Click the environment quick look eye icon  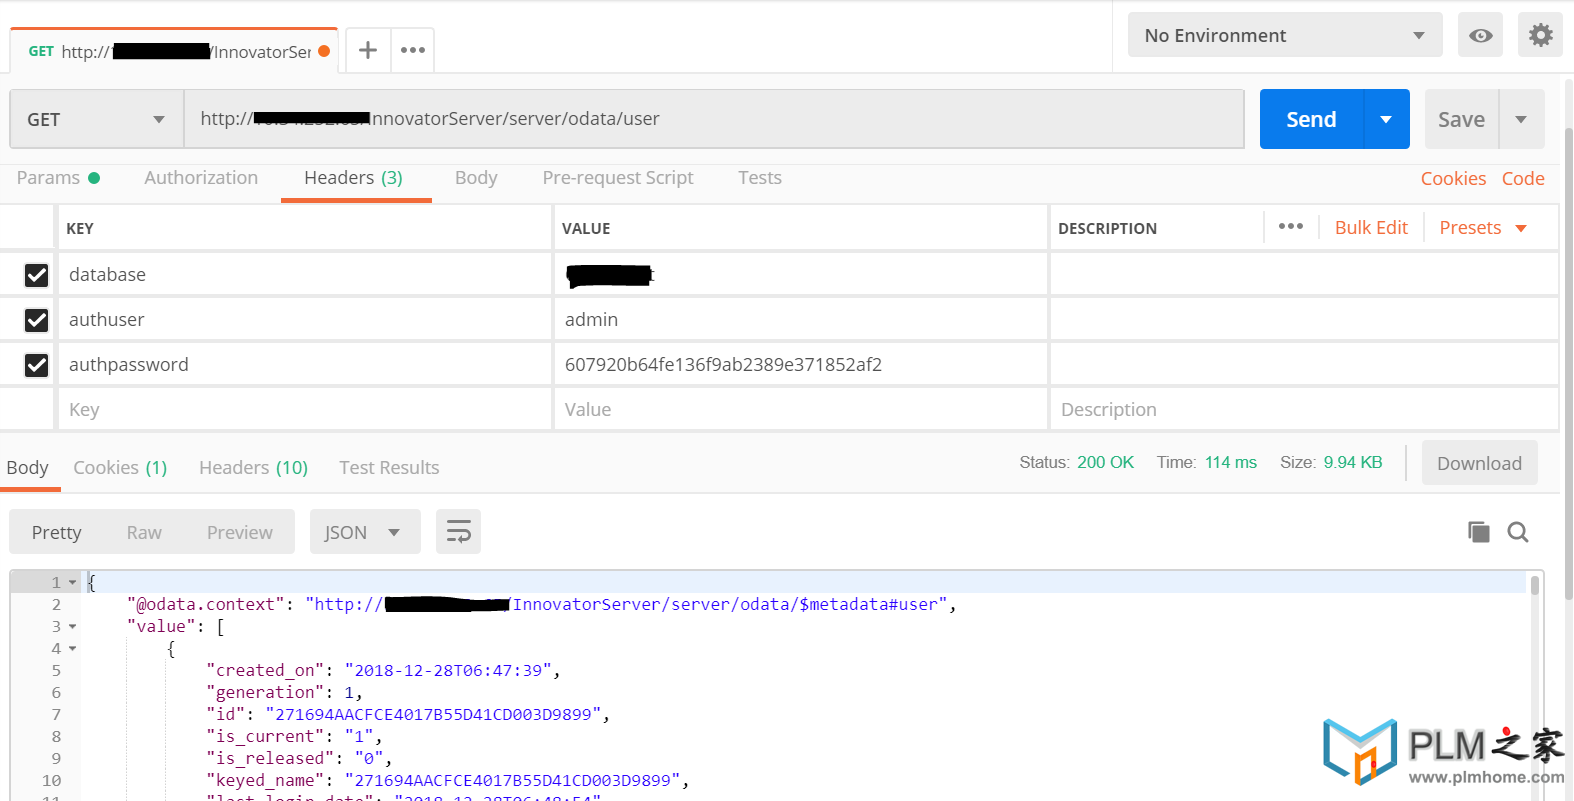pyautogui.click(x=1481, y=35)
